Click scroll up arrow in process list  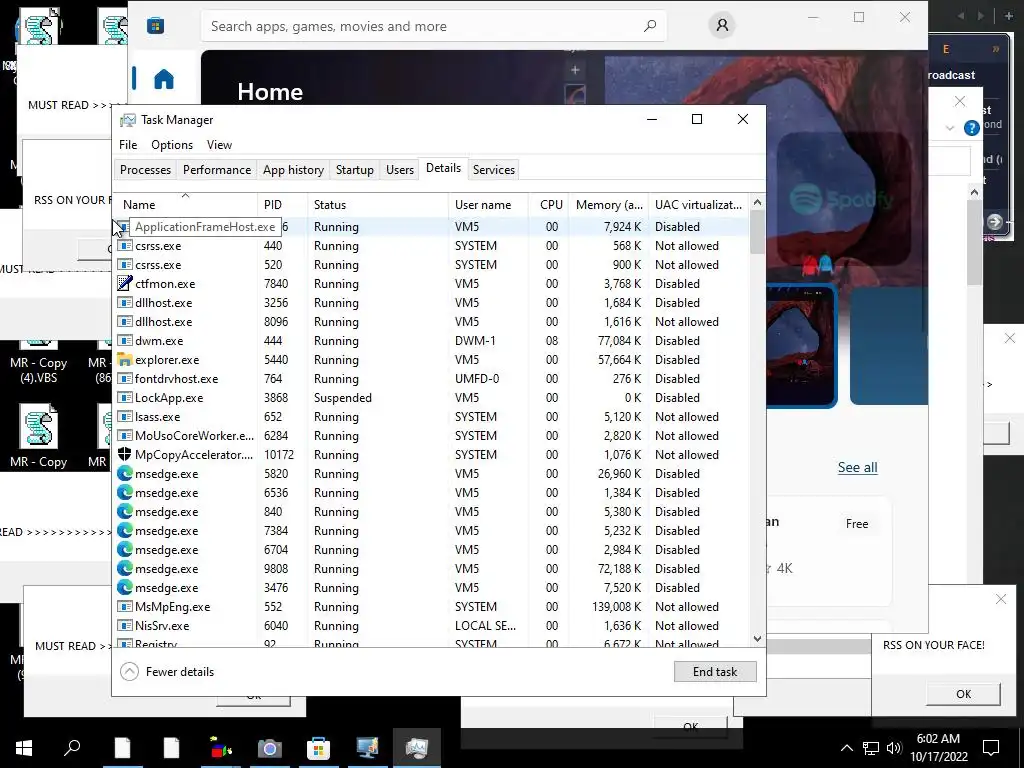757,202
